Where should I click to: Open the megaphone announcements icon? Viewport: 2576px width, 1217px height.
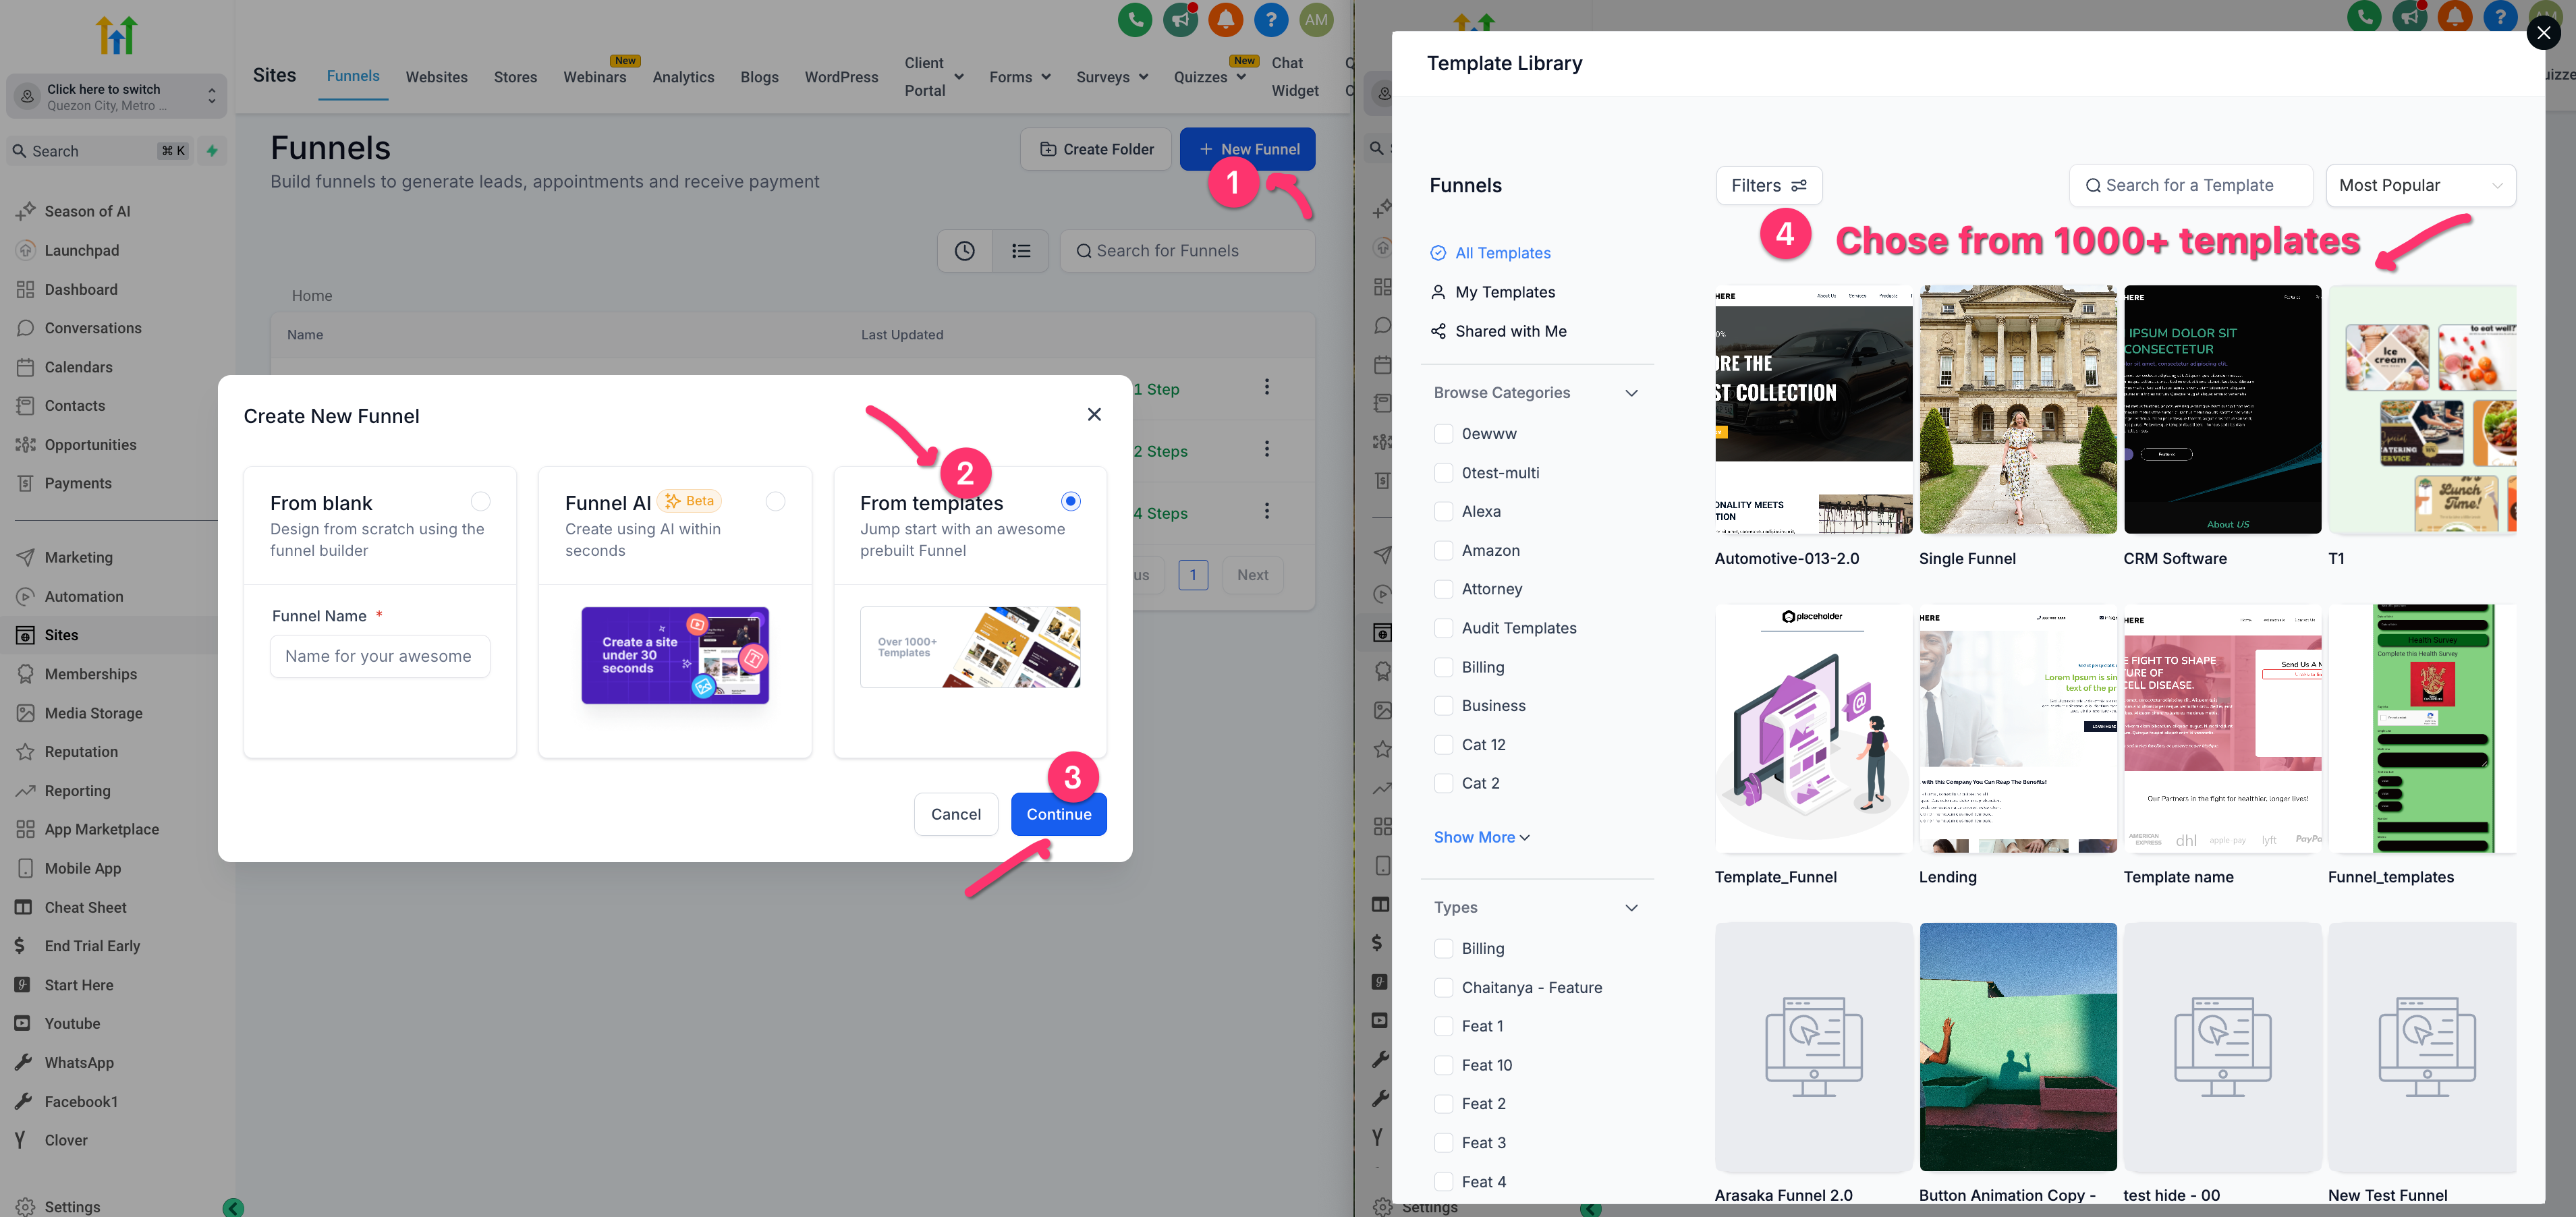1181,19
